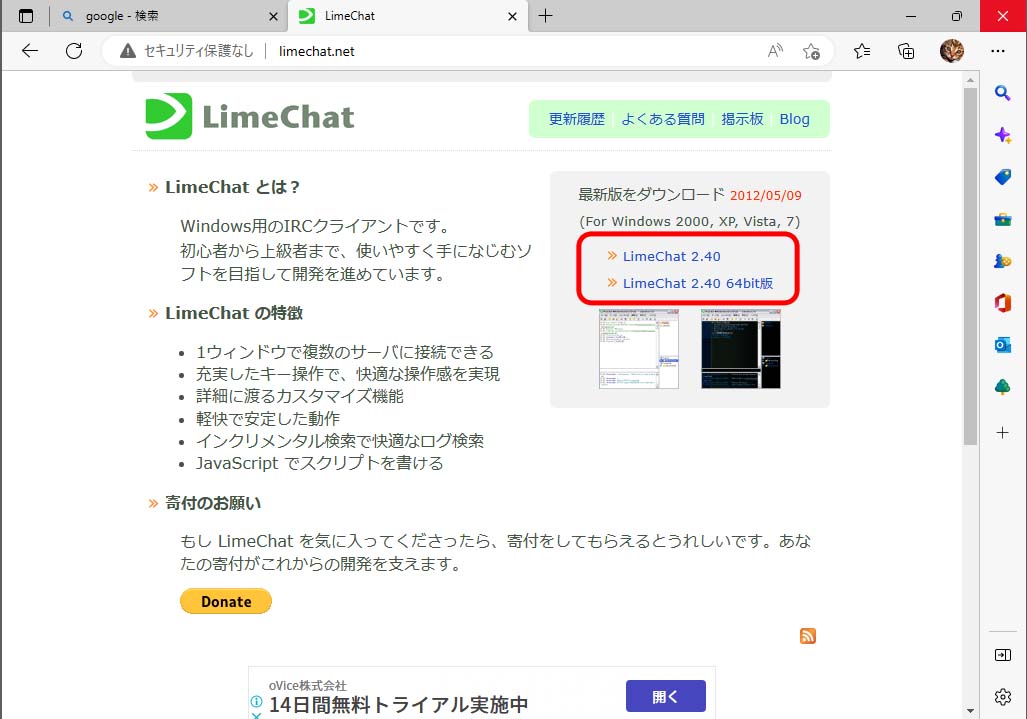Open the Shopping tag sidebar icon
Image resolution: width=1027 pixels, height=719 pixels.
click(x=1002, y=177)
